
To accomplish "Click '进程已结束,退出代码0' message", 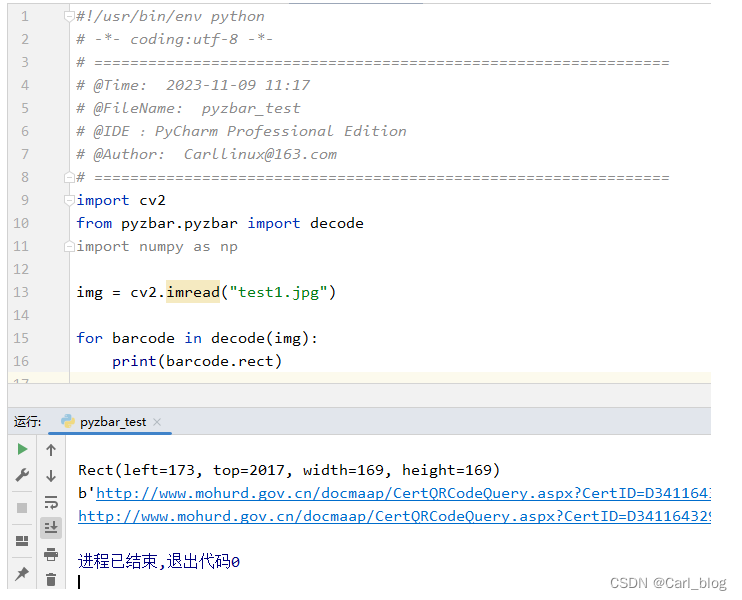I will (x=159, y=562).
